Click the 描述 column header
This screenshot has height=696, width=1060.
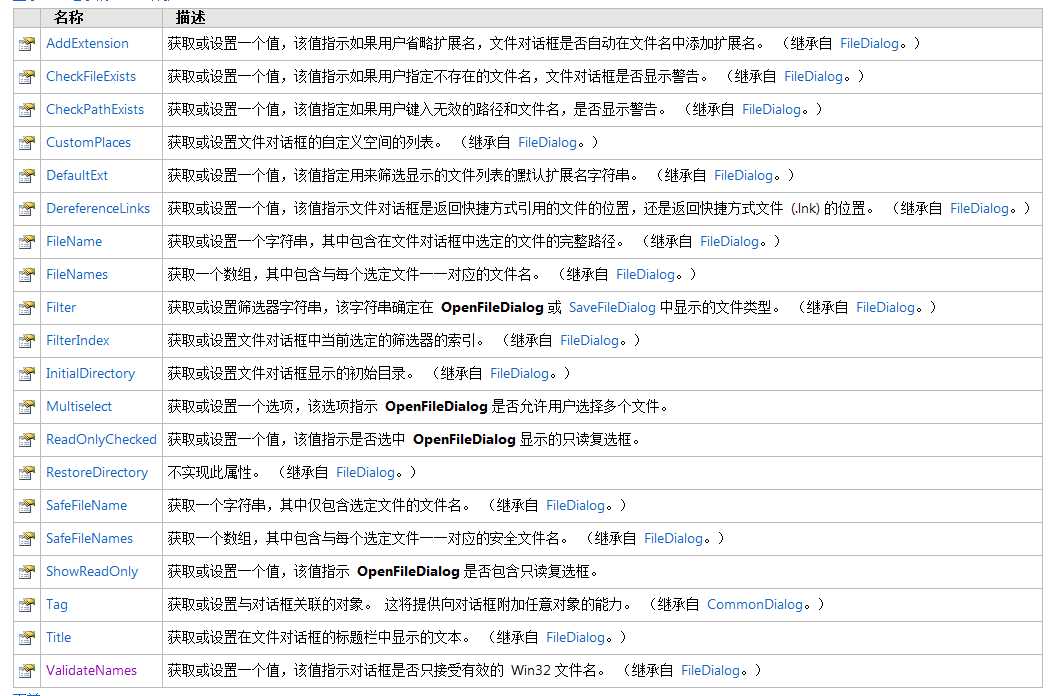(190, 18)
